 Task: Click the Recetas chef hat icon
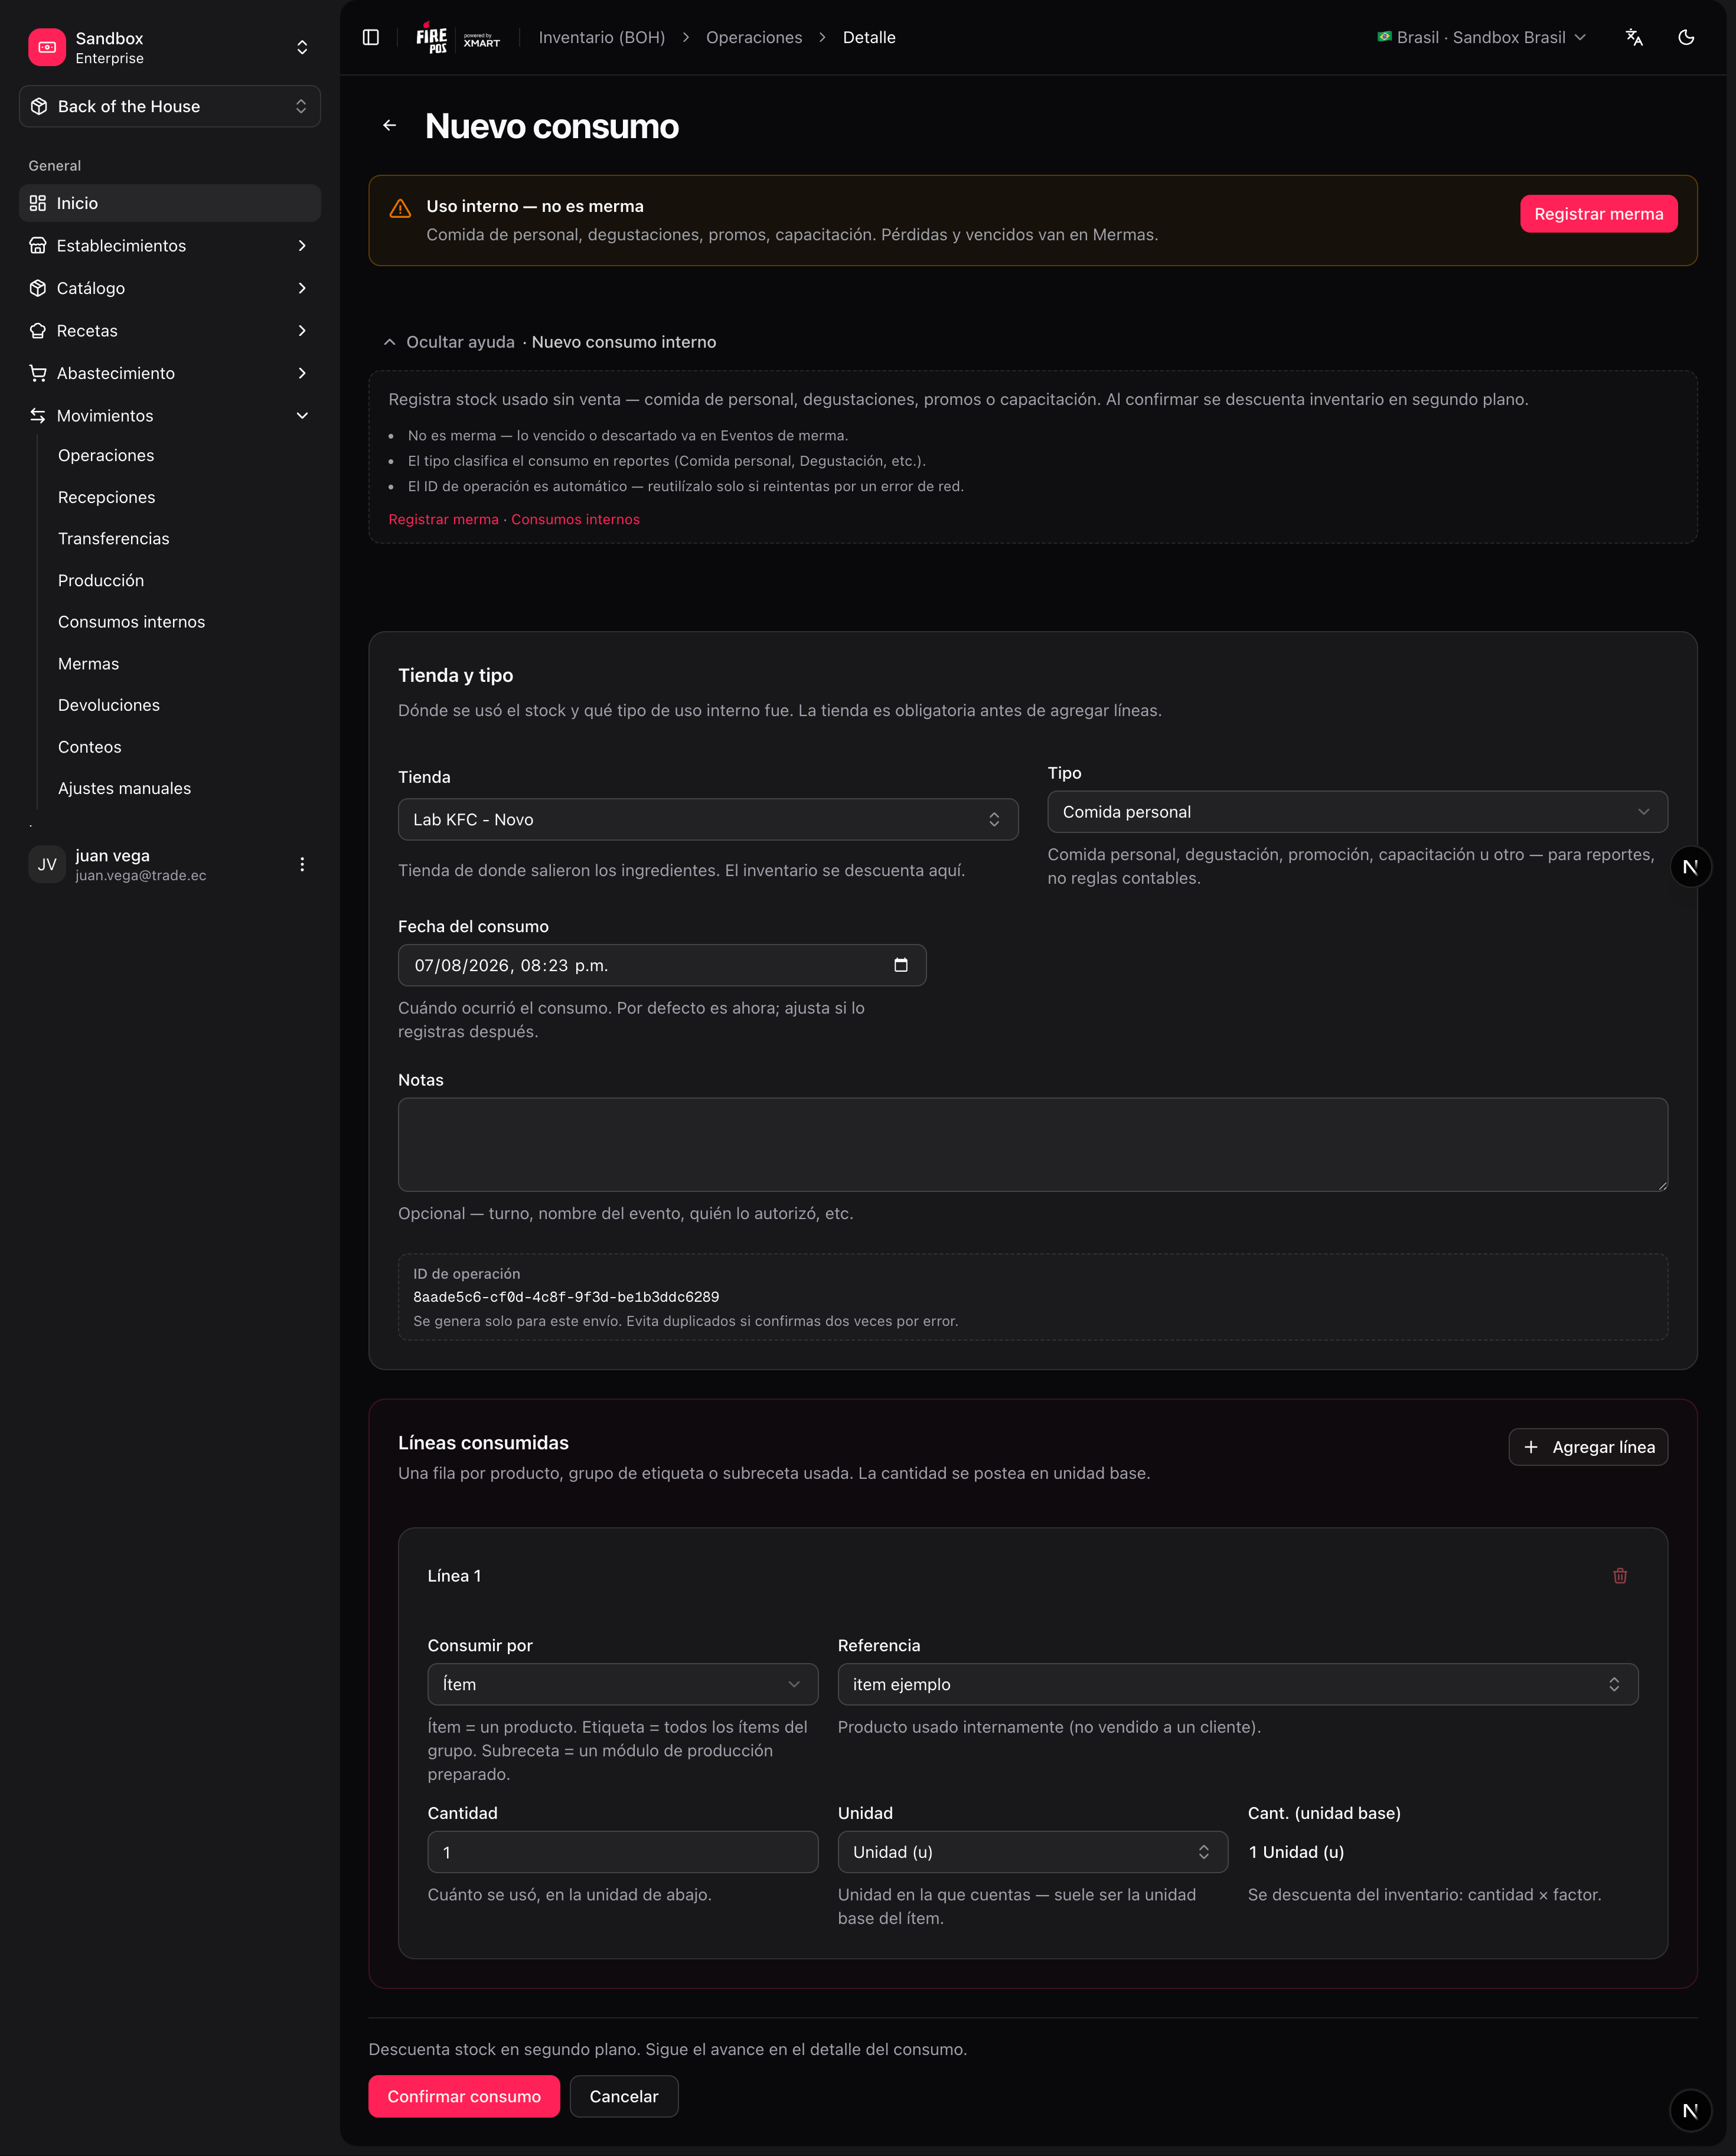click(x=38, y=330)
